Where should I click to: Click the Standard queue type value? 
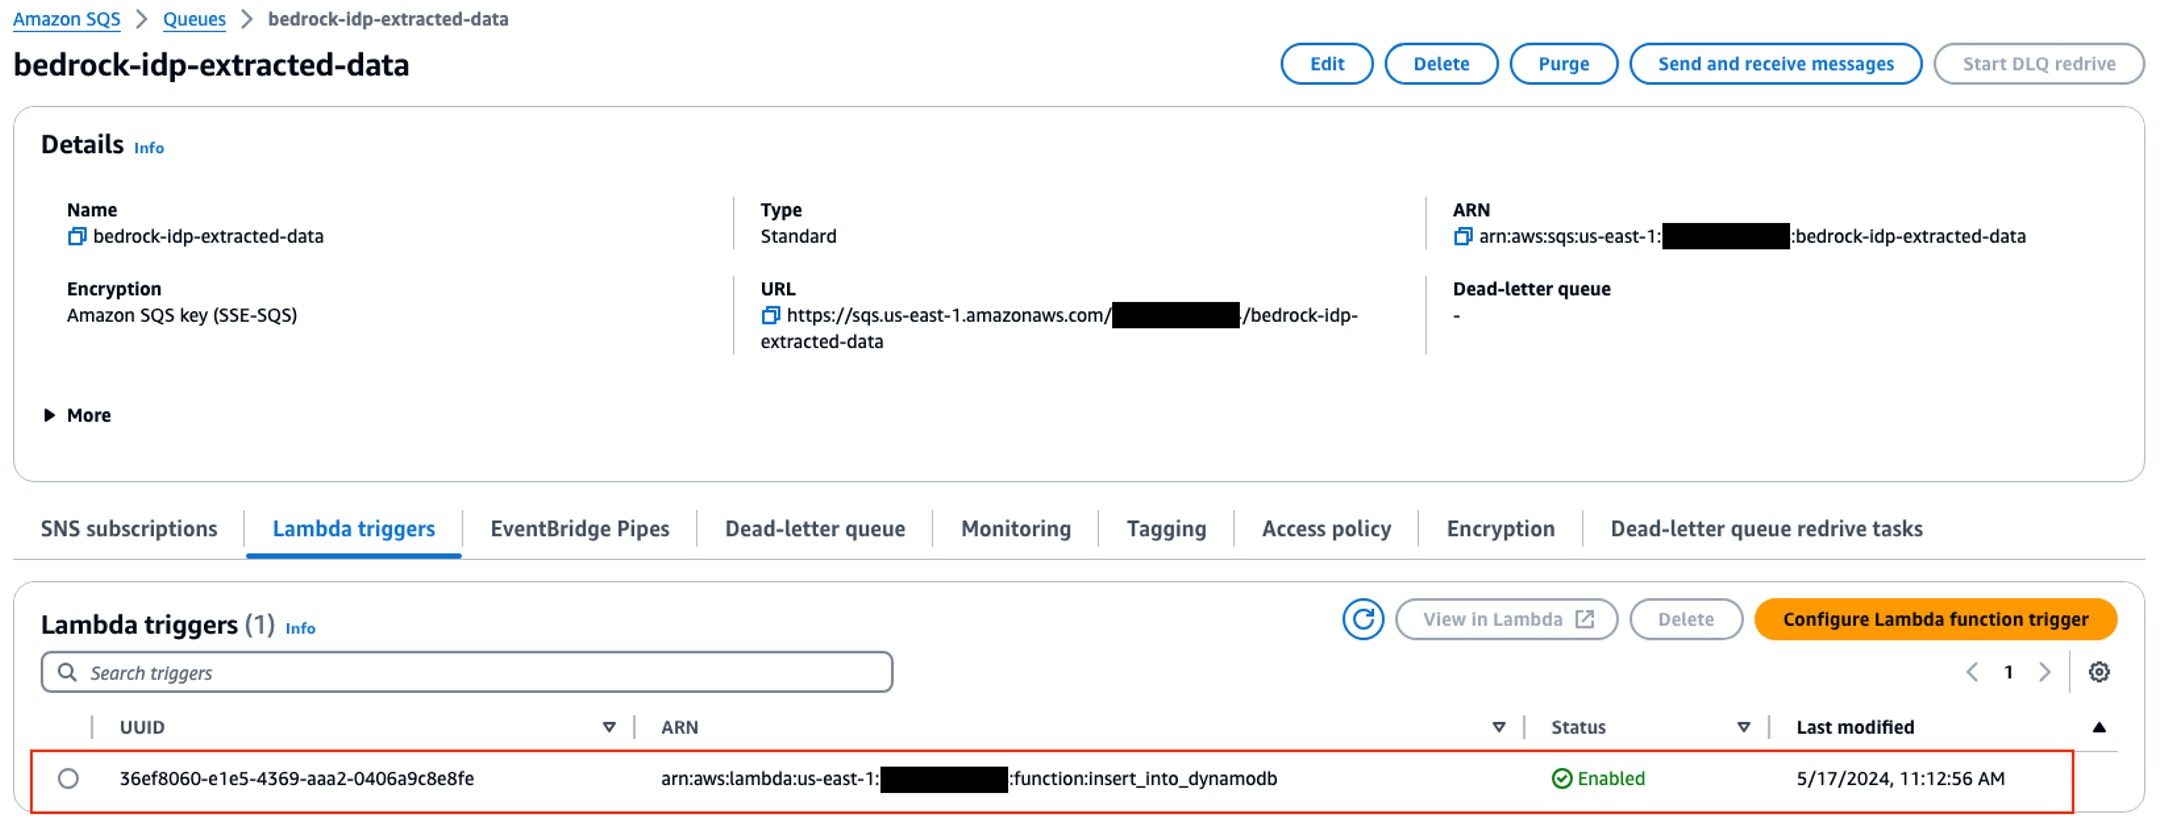pos(798,237)
